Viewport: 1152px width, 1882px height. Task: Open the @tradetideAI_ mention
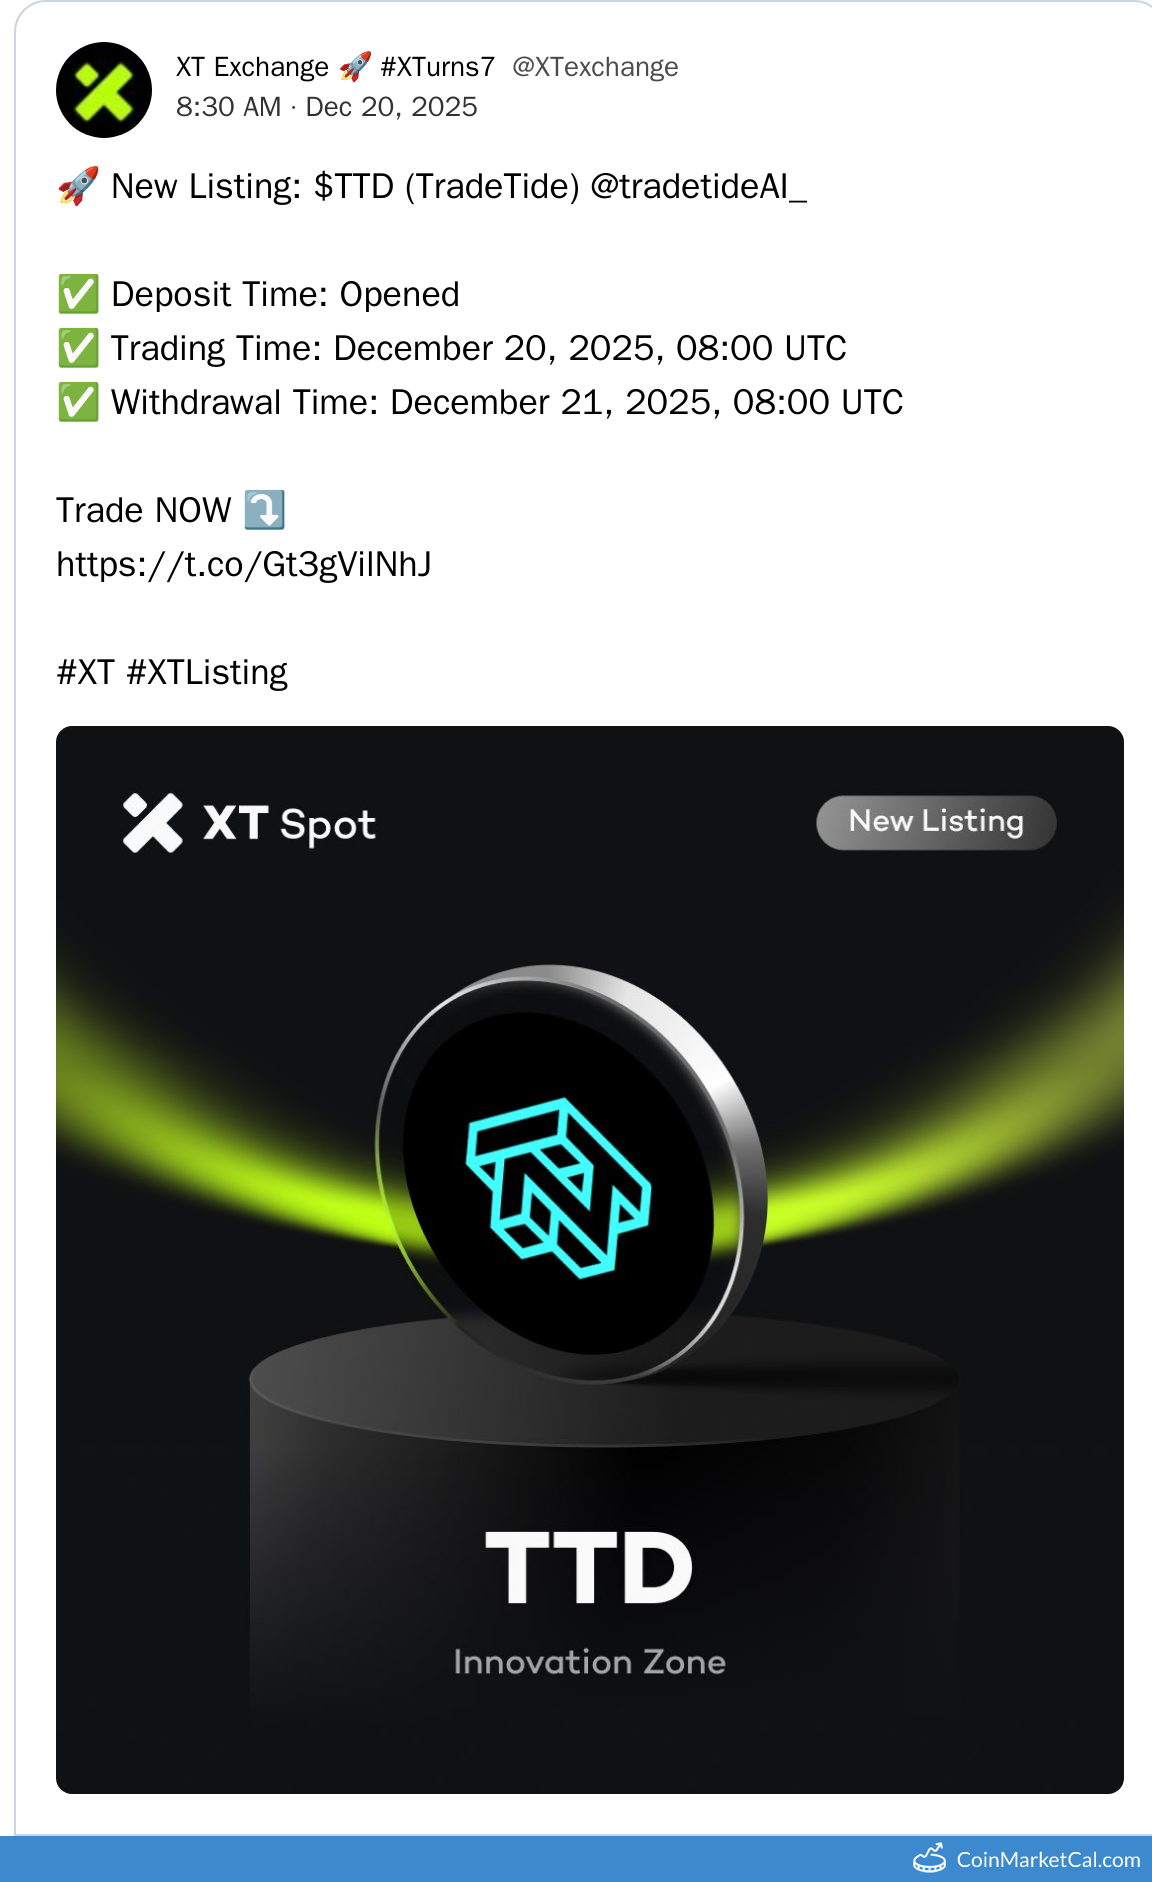click(698, 187)
